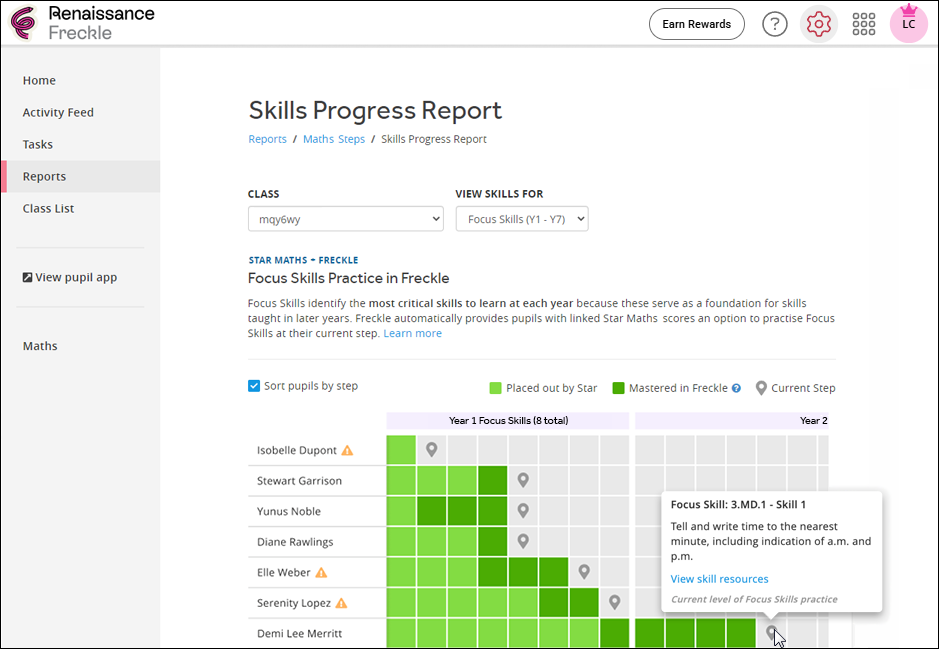Open Maths in the sidebar
This screenshot has height=649, width=939.
40,346
